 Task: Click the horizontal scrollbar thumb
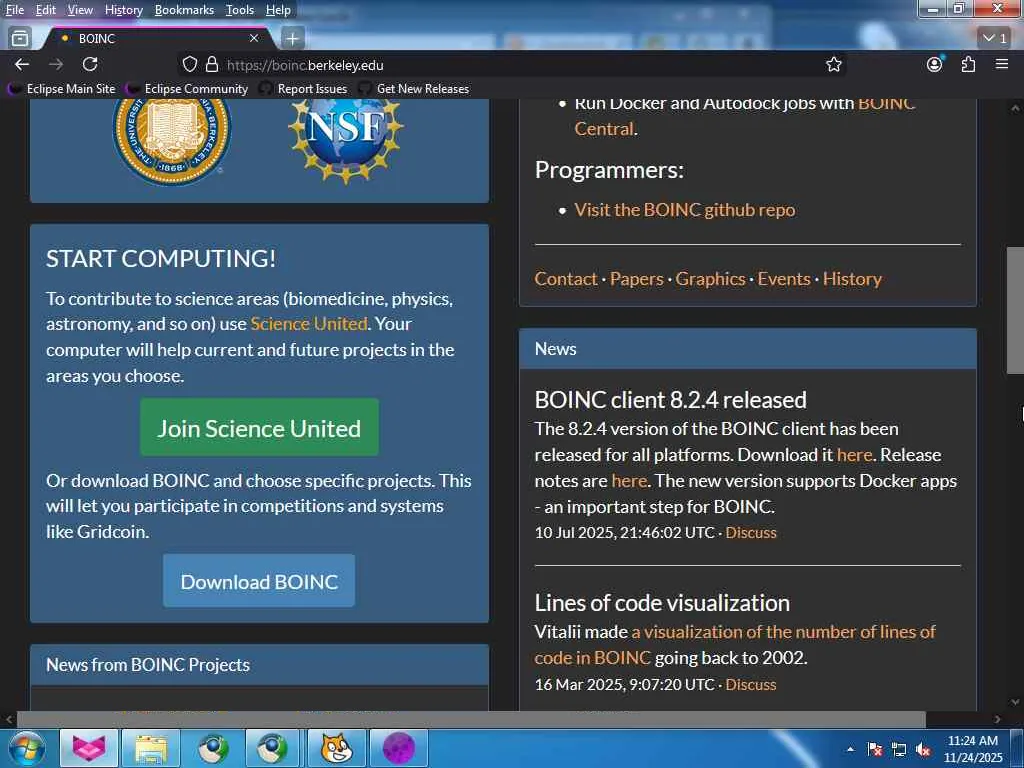point(471,719)
